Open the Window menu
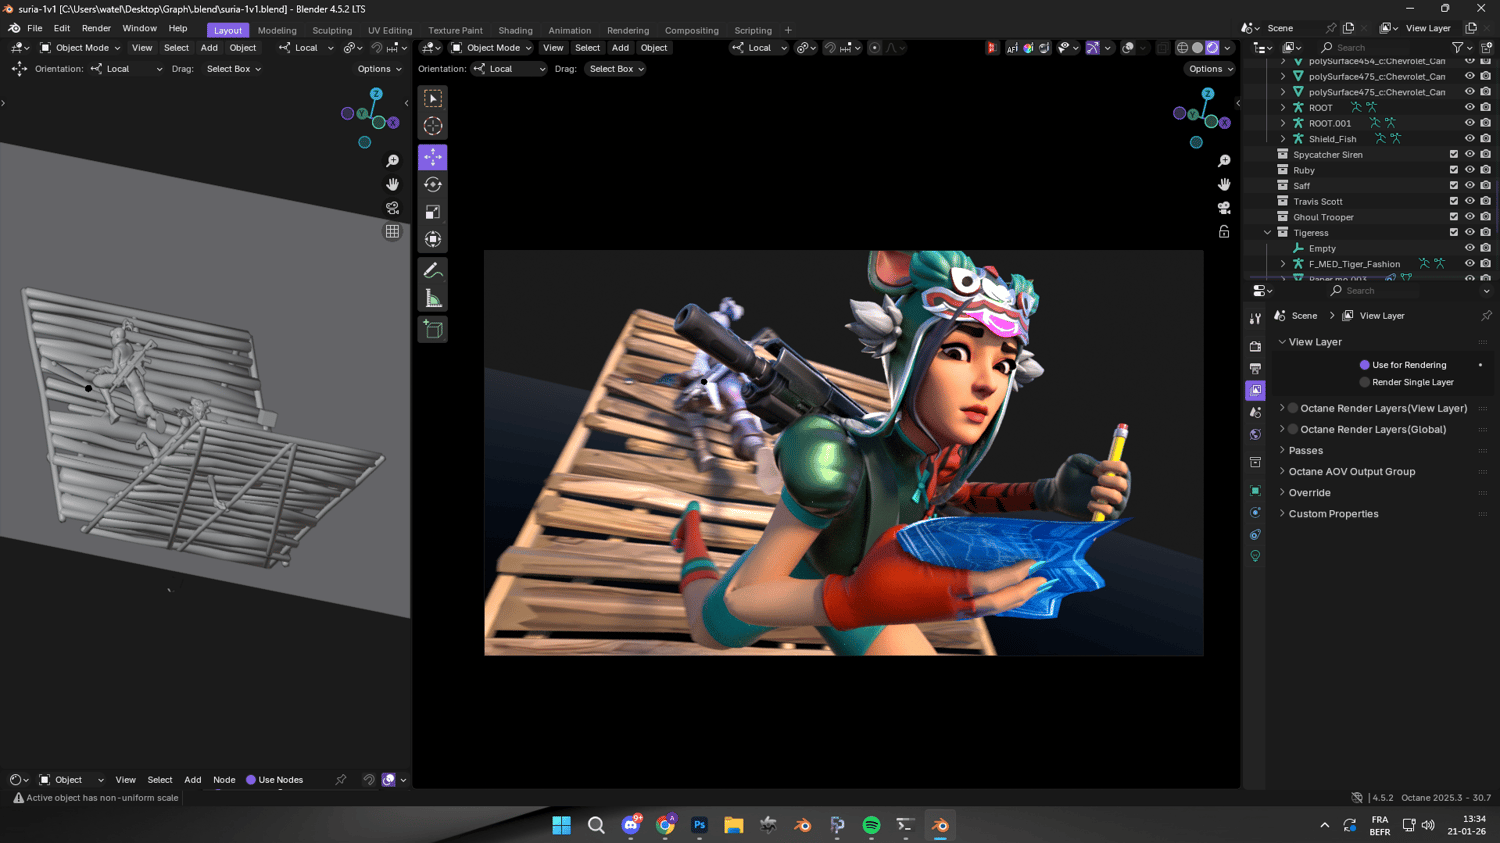This screenshot has width=1500, height=843. (139, 28)
